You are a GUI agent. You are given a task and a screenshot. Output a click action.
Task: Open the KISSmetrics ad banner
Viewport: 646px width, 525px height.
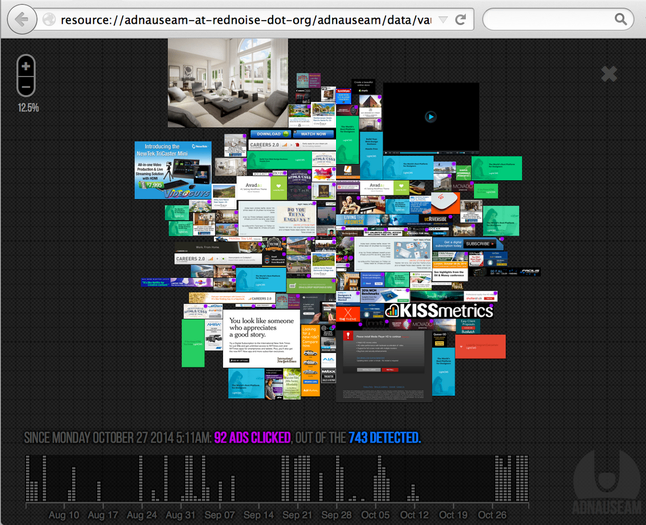click(x=439, y=311)
